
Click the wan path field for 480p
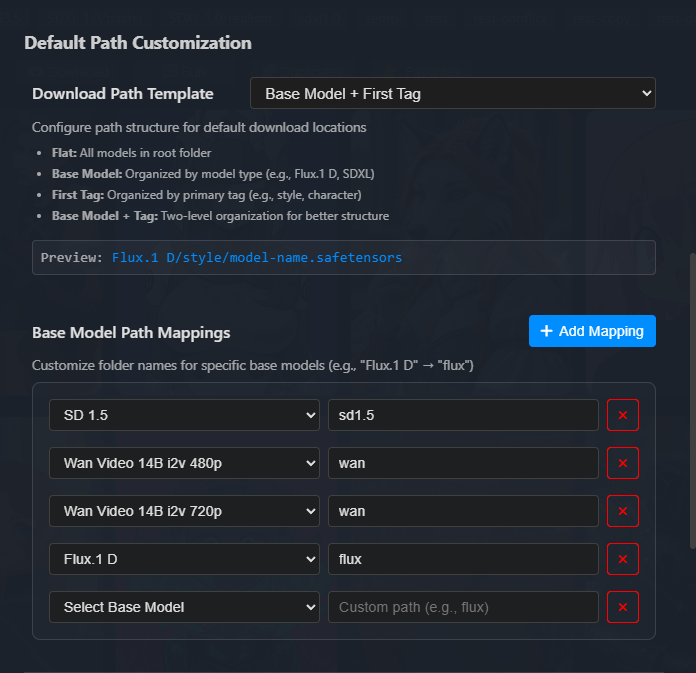pos(463,463)
